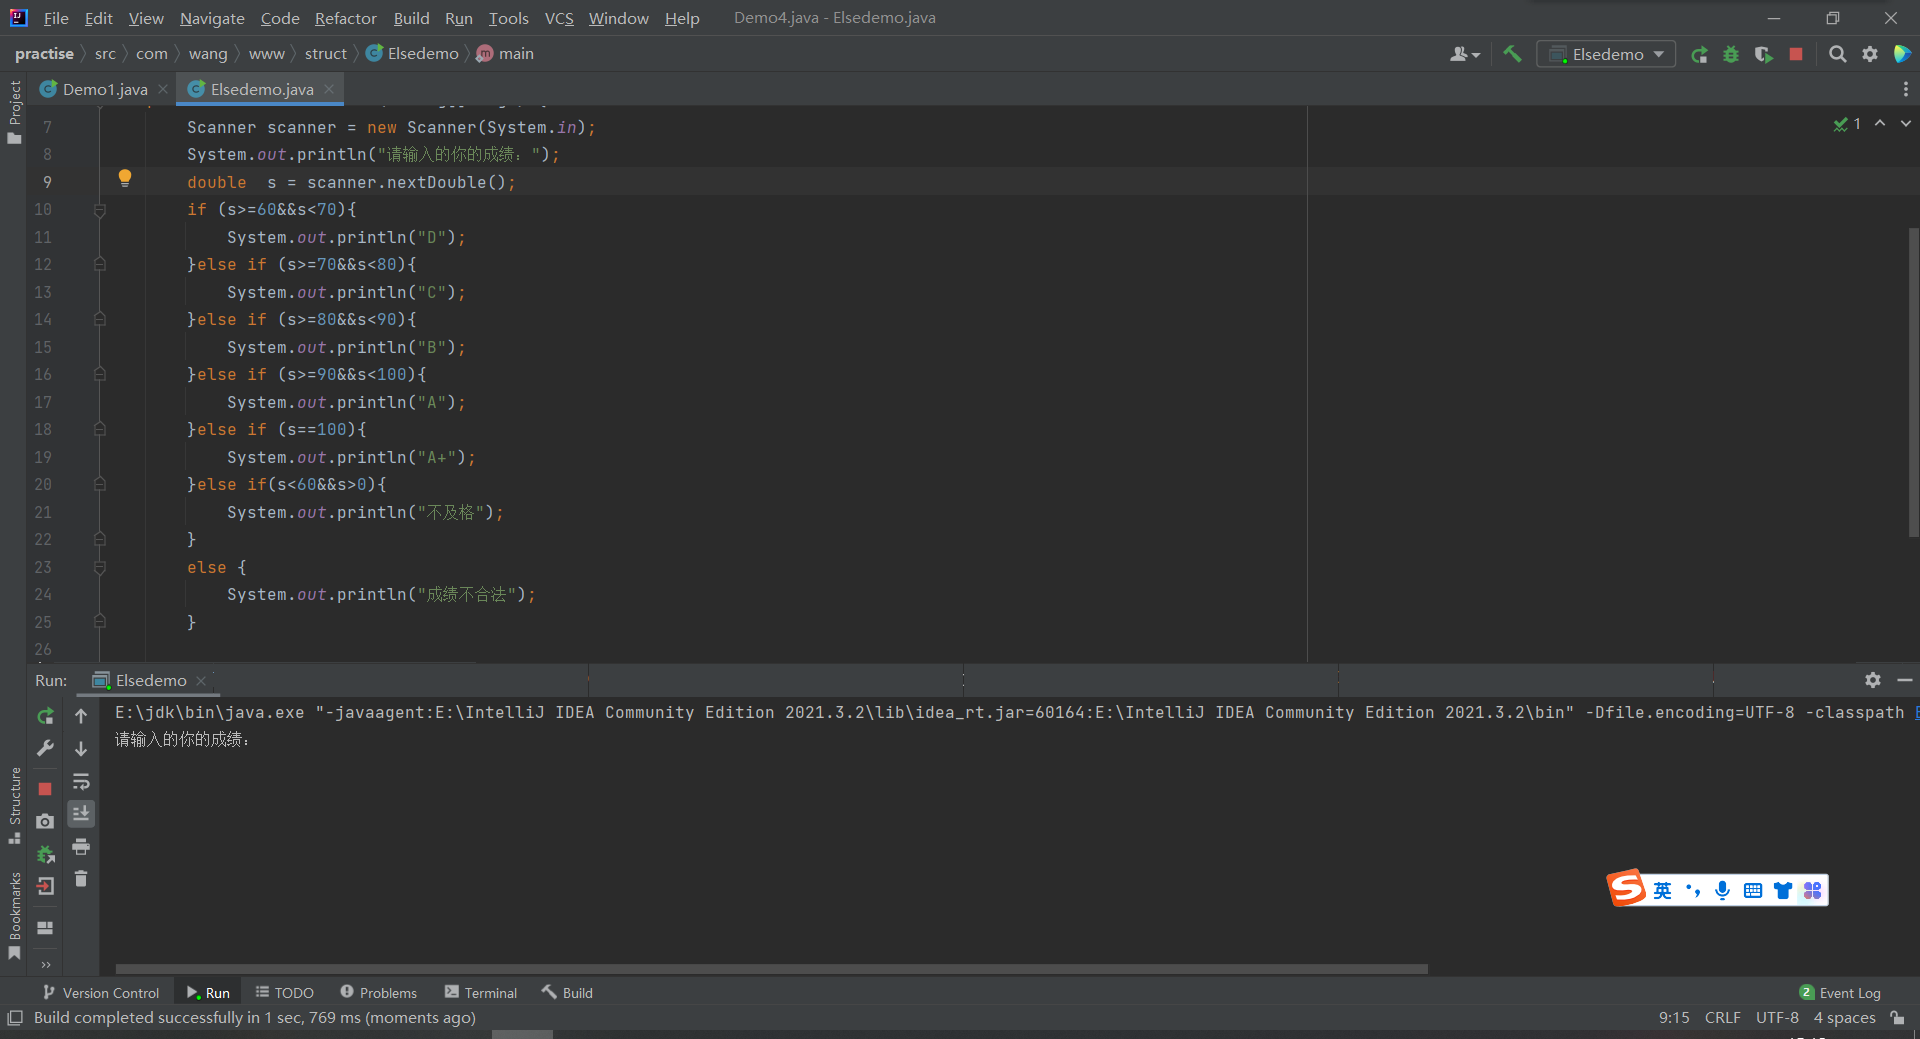Open Code With Me user dropdown
Viewport: 1920px width, 1039px height.
coord(1465,54)
